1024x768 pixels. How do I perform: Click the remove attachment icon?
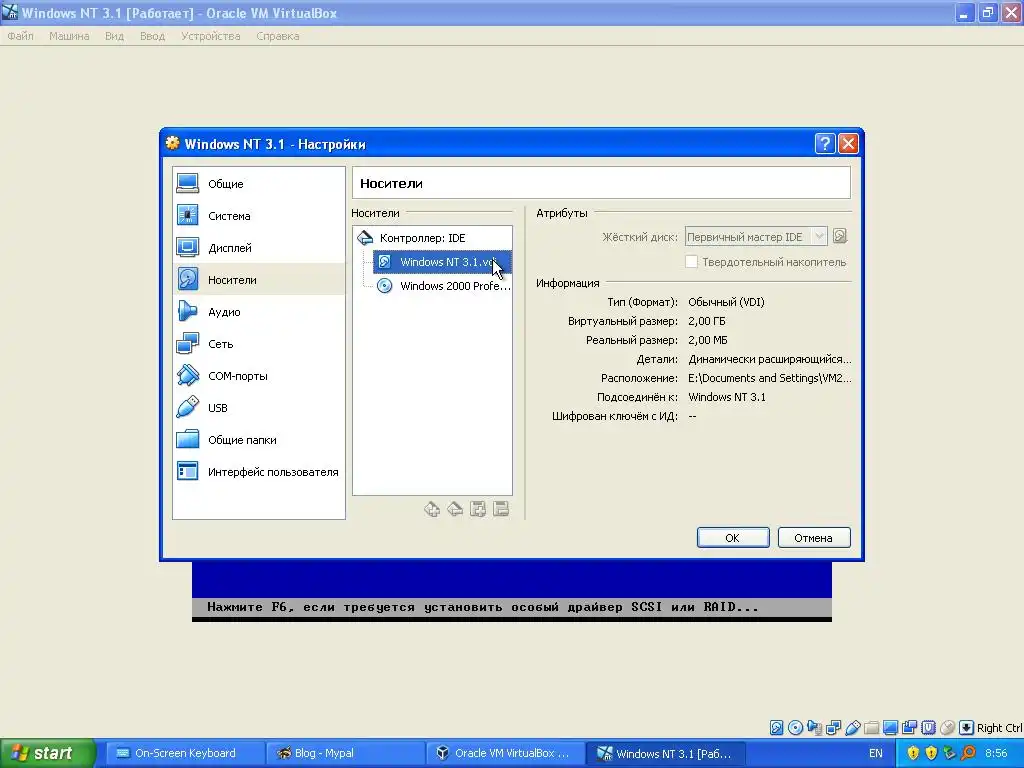pyautogui.click(x=501, y=509)
